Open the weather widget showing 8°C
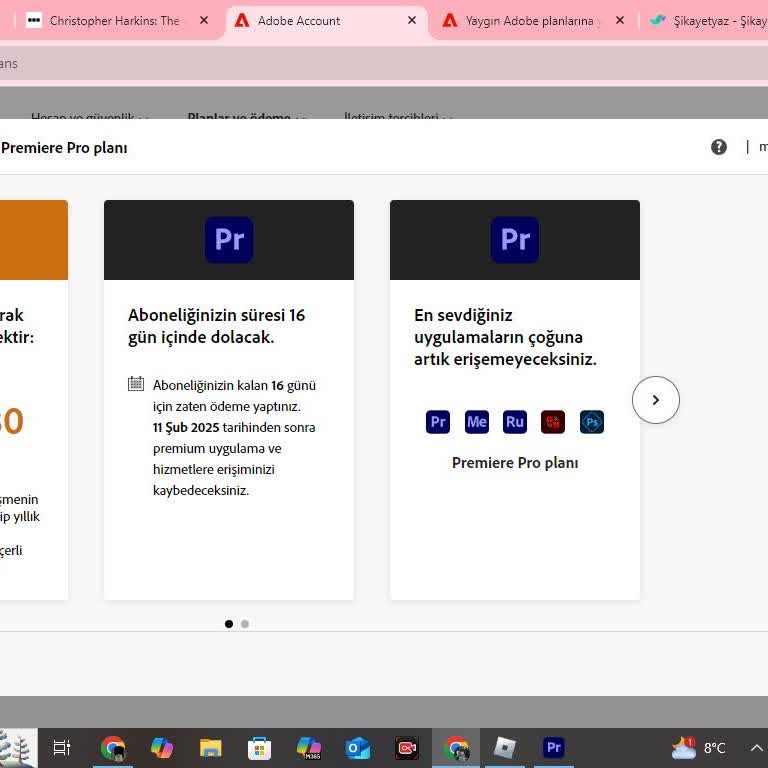 pos(700,748)
